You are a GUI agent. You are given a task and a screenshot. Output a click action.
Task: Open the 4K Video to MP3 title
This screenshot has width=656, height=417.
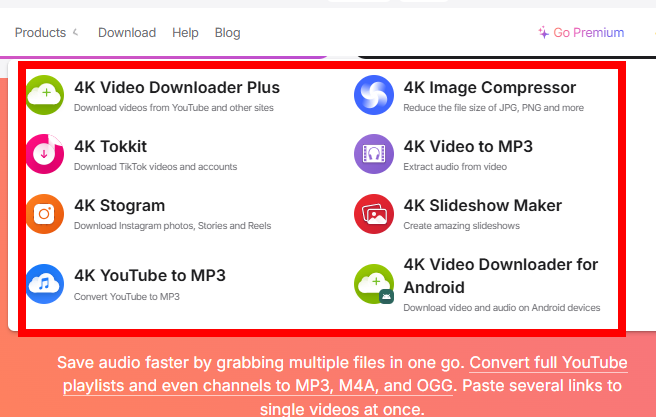click(468, 146)
